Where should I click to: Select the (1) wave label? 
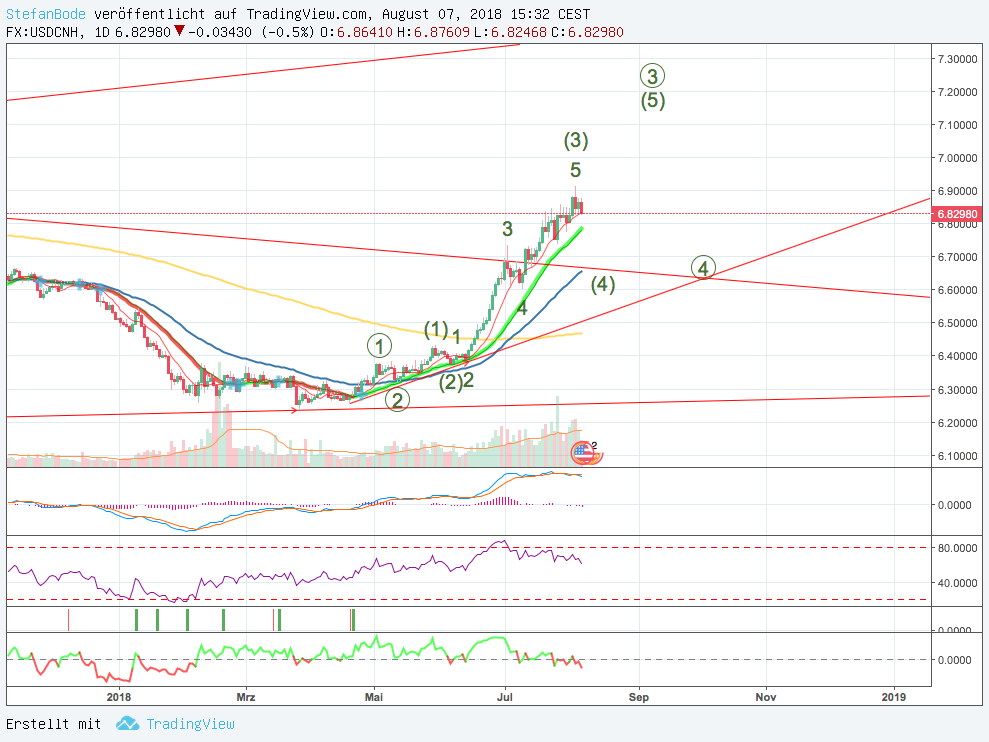[x=436, y=329]
